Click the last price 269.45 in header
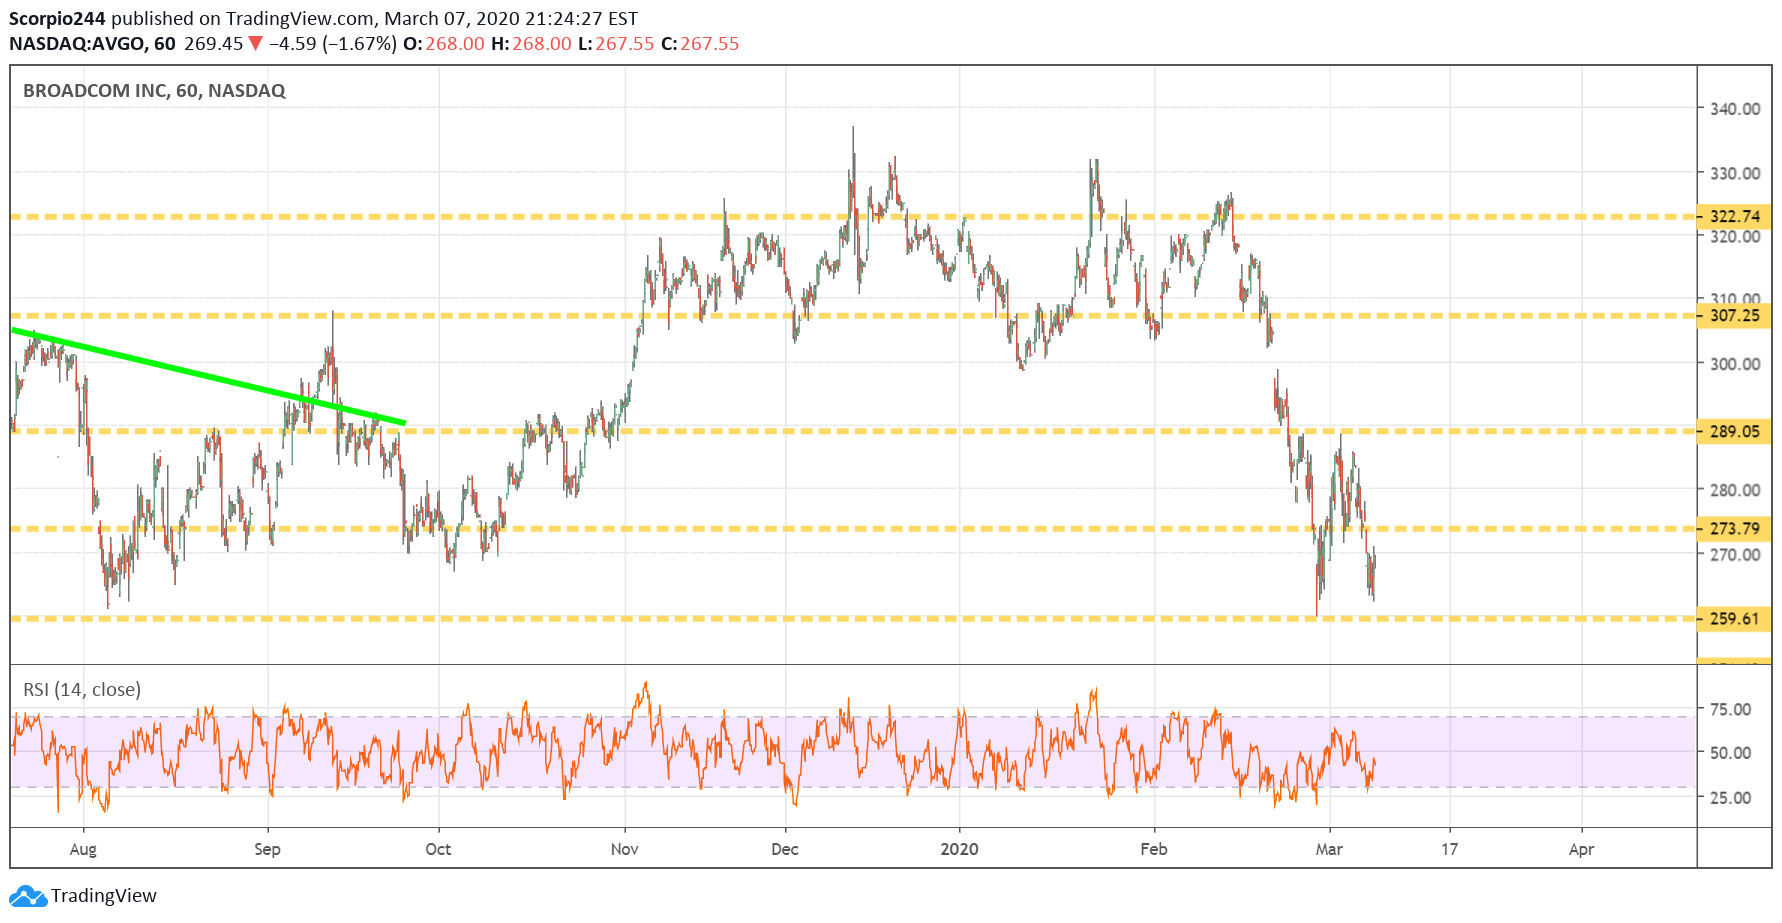Viewport: 1782px width, 923px height. click(x=213, y=44)
